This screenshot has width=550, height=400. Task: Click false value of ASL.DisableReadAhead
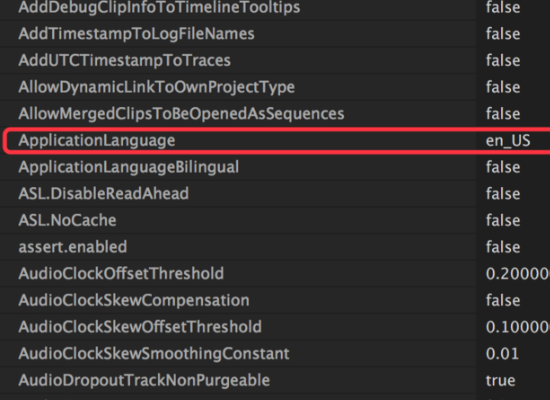click(503, 194)
